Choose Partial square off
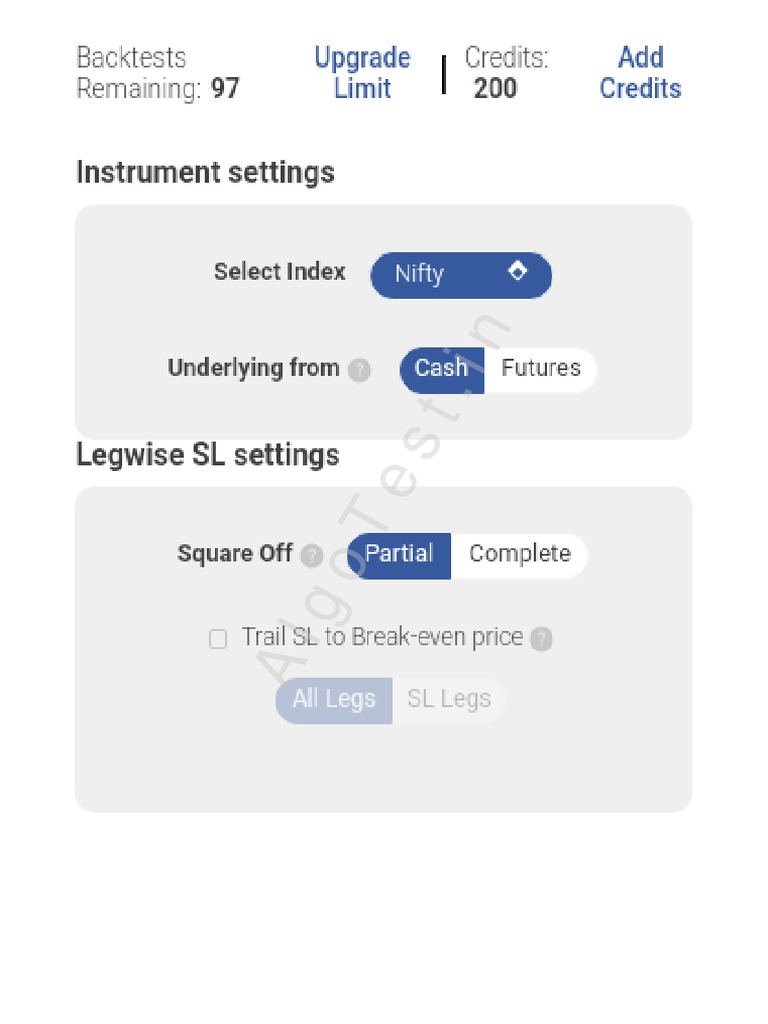The width and height of the screenshot is (768, 1024). [x=399, y=555]
